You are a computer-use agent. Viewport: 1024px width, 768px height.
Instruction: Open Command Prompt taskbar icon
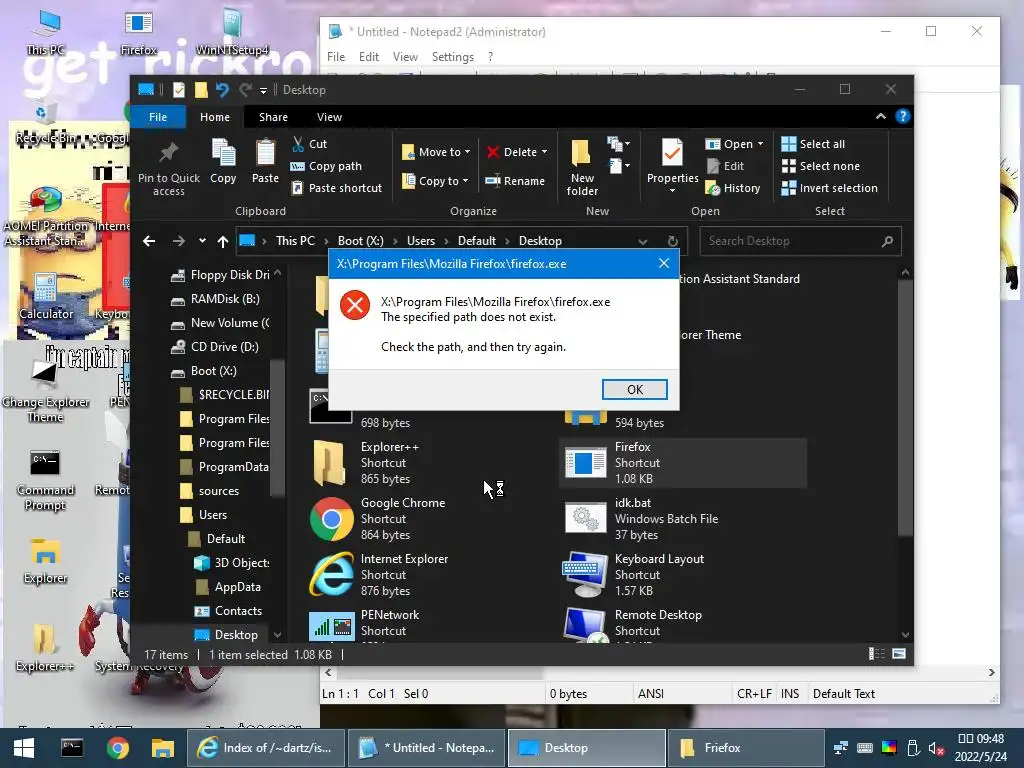point(72,748)
